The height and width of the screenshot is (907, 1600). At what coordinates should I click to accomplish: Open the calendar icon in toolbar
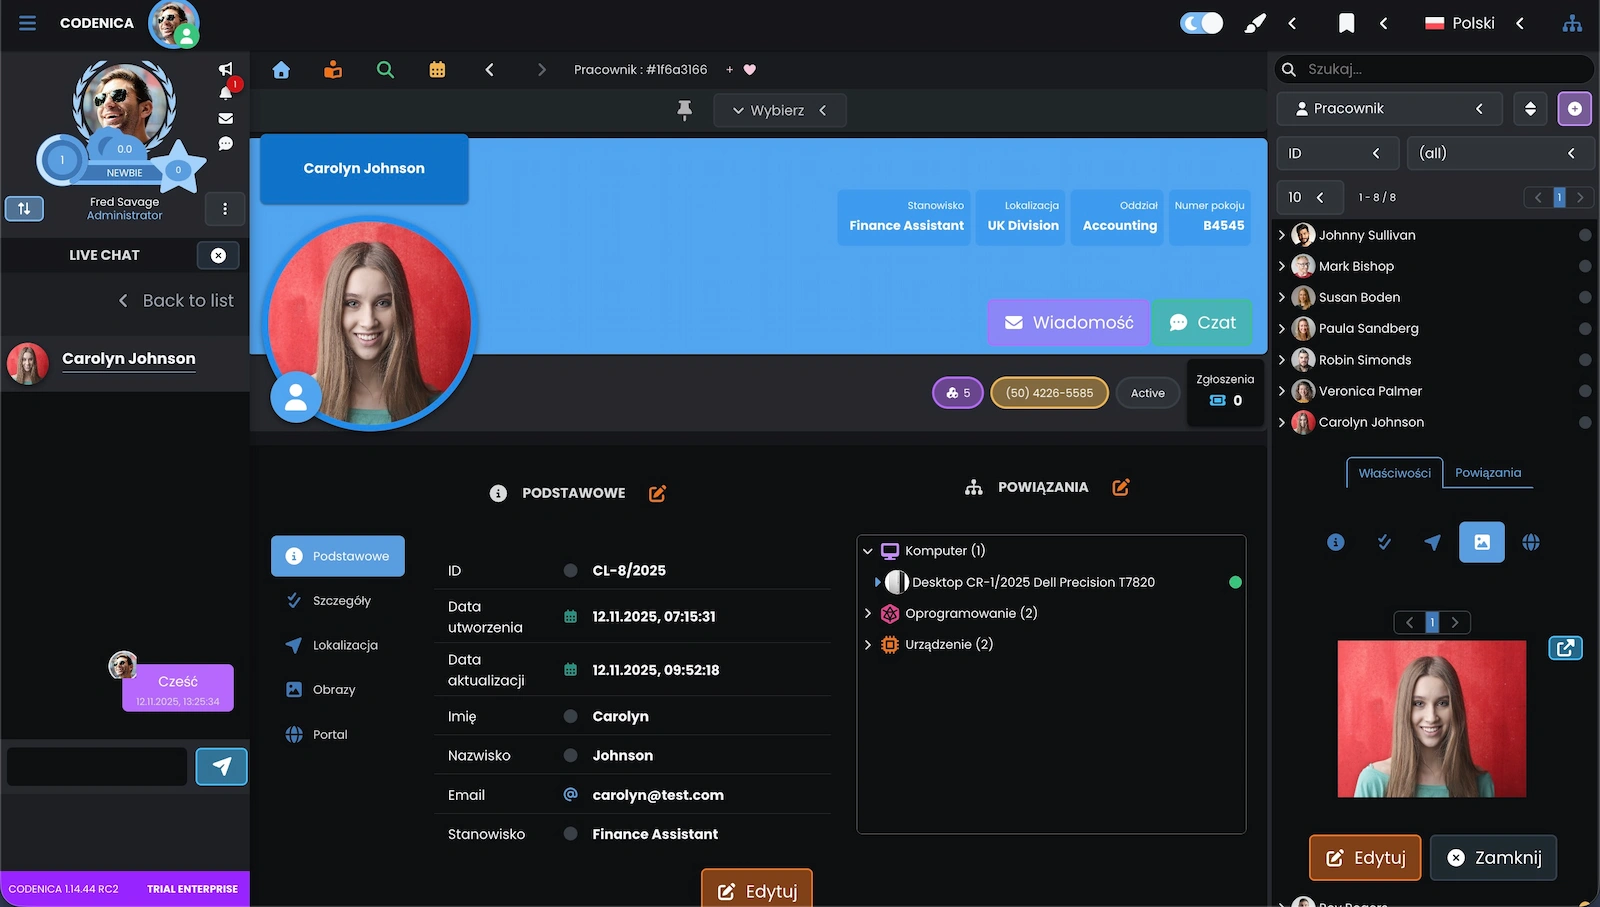coord(437,70)
